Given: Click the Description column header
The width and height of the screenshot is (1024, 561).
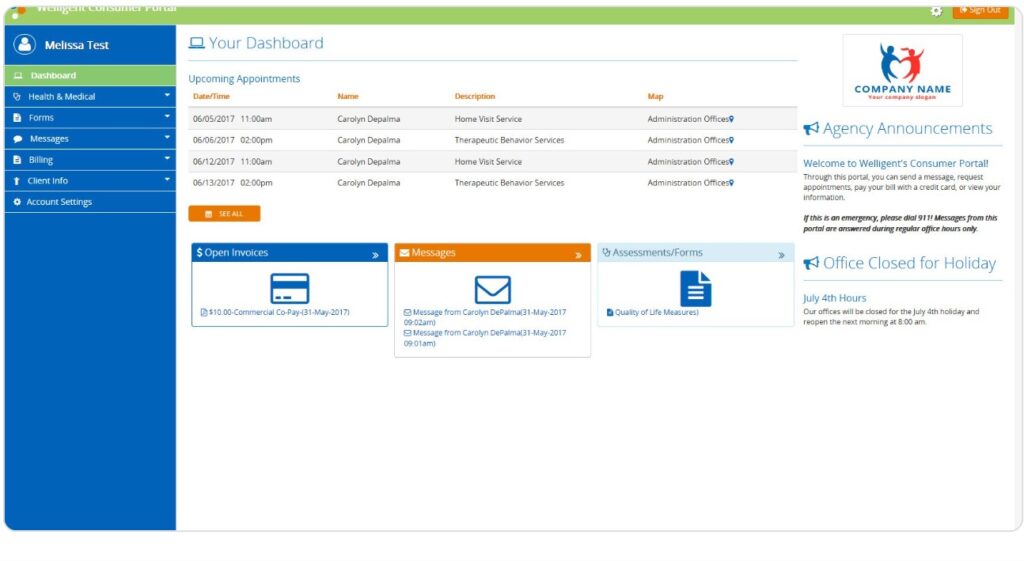Looking at the screenshot, I should point(475,96).
